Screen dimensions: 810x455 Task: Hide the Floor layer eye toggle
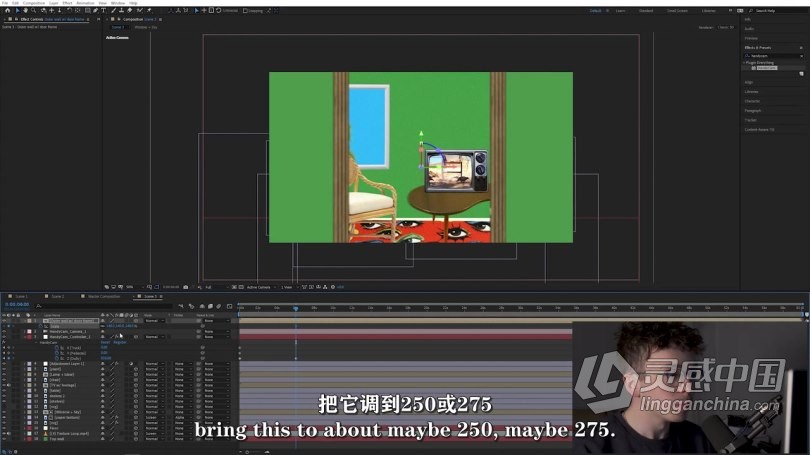pyautogui.click(x=4, y=428)
